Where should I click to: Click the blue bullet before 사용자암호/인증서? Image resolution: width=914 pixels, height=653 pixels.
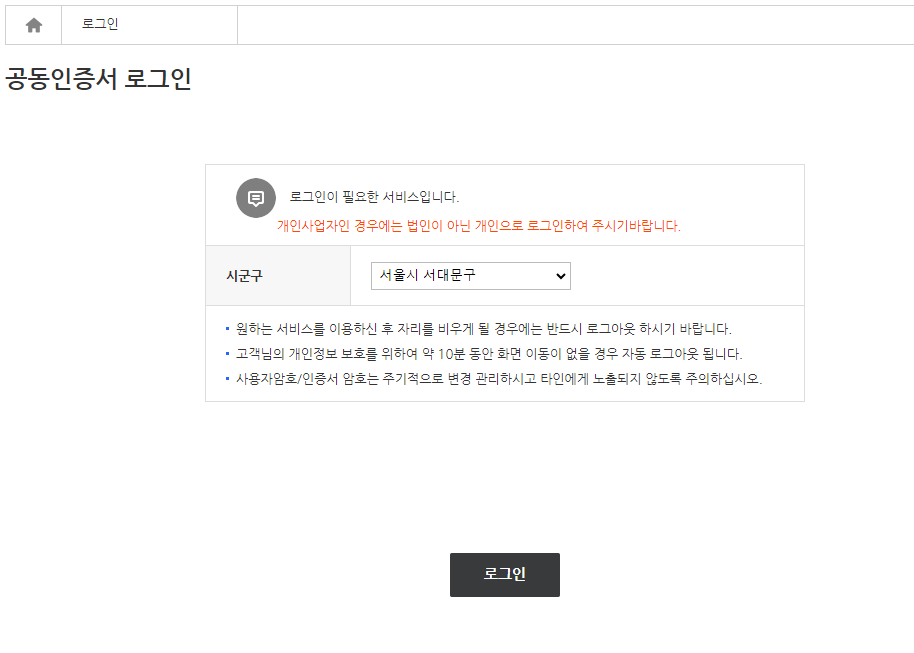click(x=227, y=378)
